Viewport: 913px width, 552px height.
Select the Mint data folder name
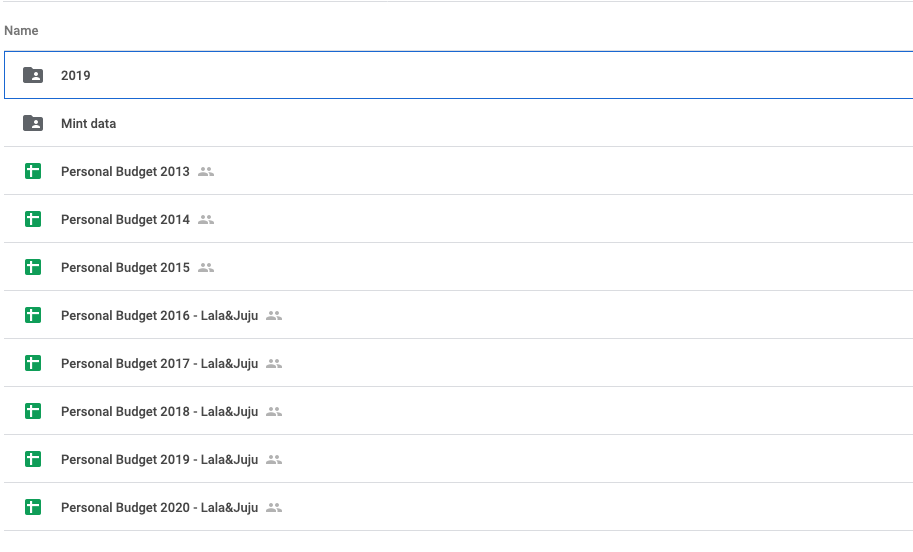pos(89,123)
